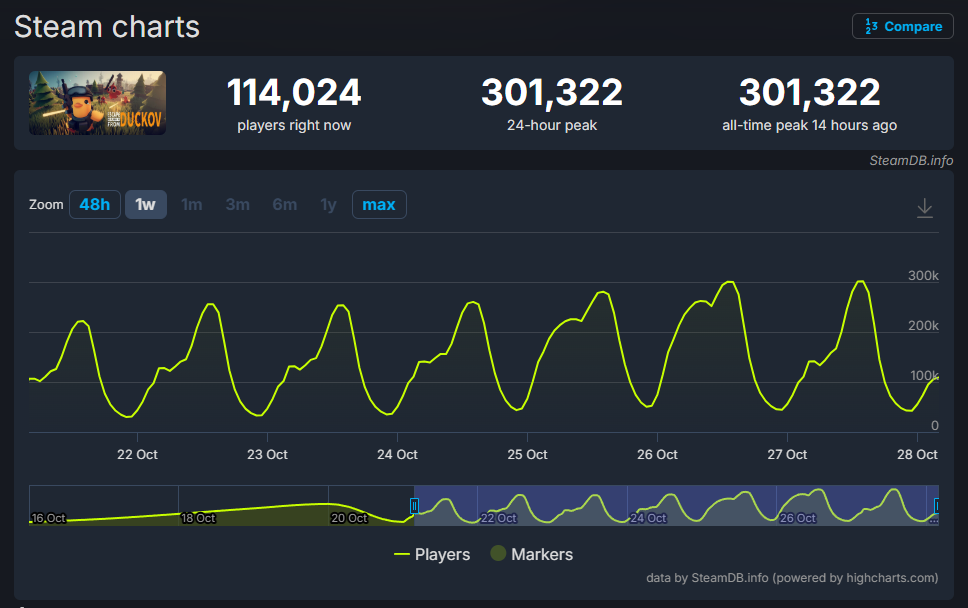This screenshot has height=608, width=968.
Task: Click the right navigator range handle
Action: click(935, 506)
